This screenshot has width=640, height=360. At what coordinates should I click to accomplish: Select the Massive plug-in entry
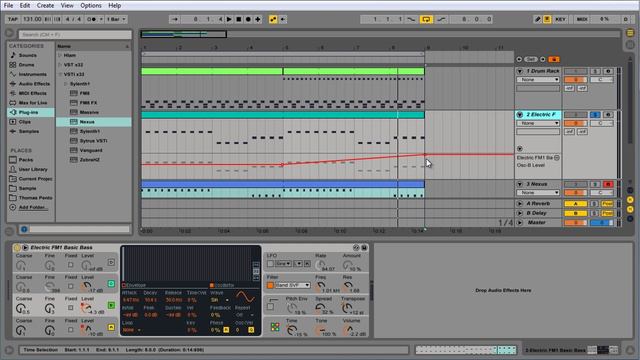(89, 112)
